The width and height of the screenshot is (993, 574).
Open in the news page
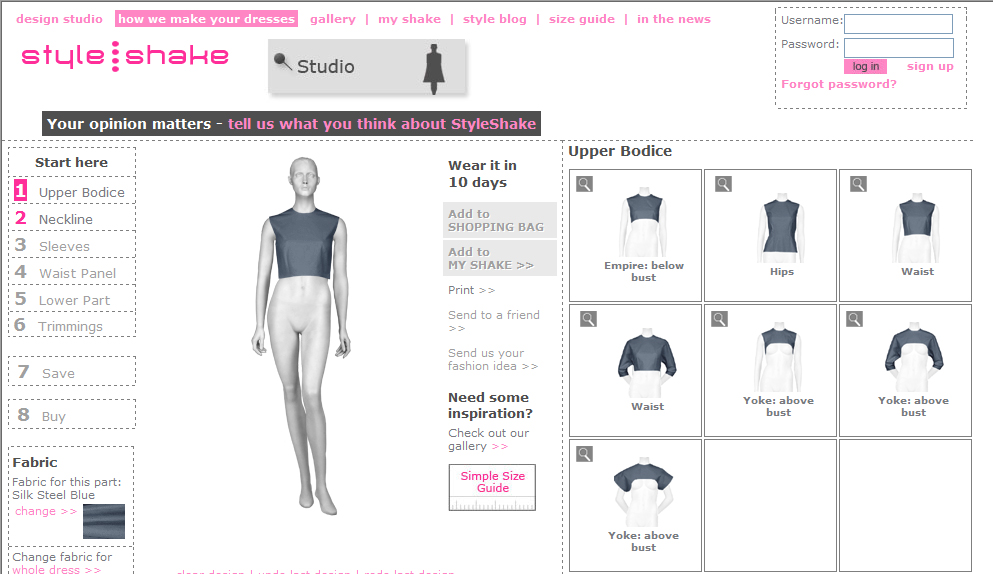click(674, 19)
